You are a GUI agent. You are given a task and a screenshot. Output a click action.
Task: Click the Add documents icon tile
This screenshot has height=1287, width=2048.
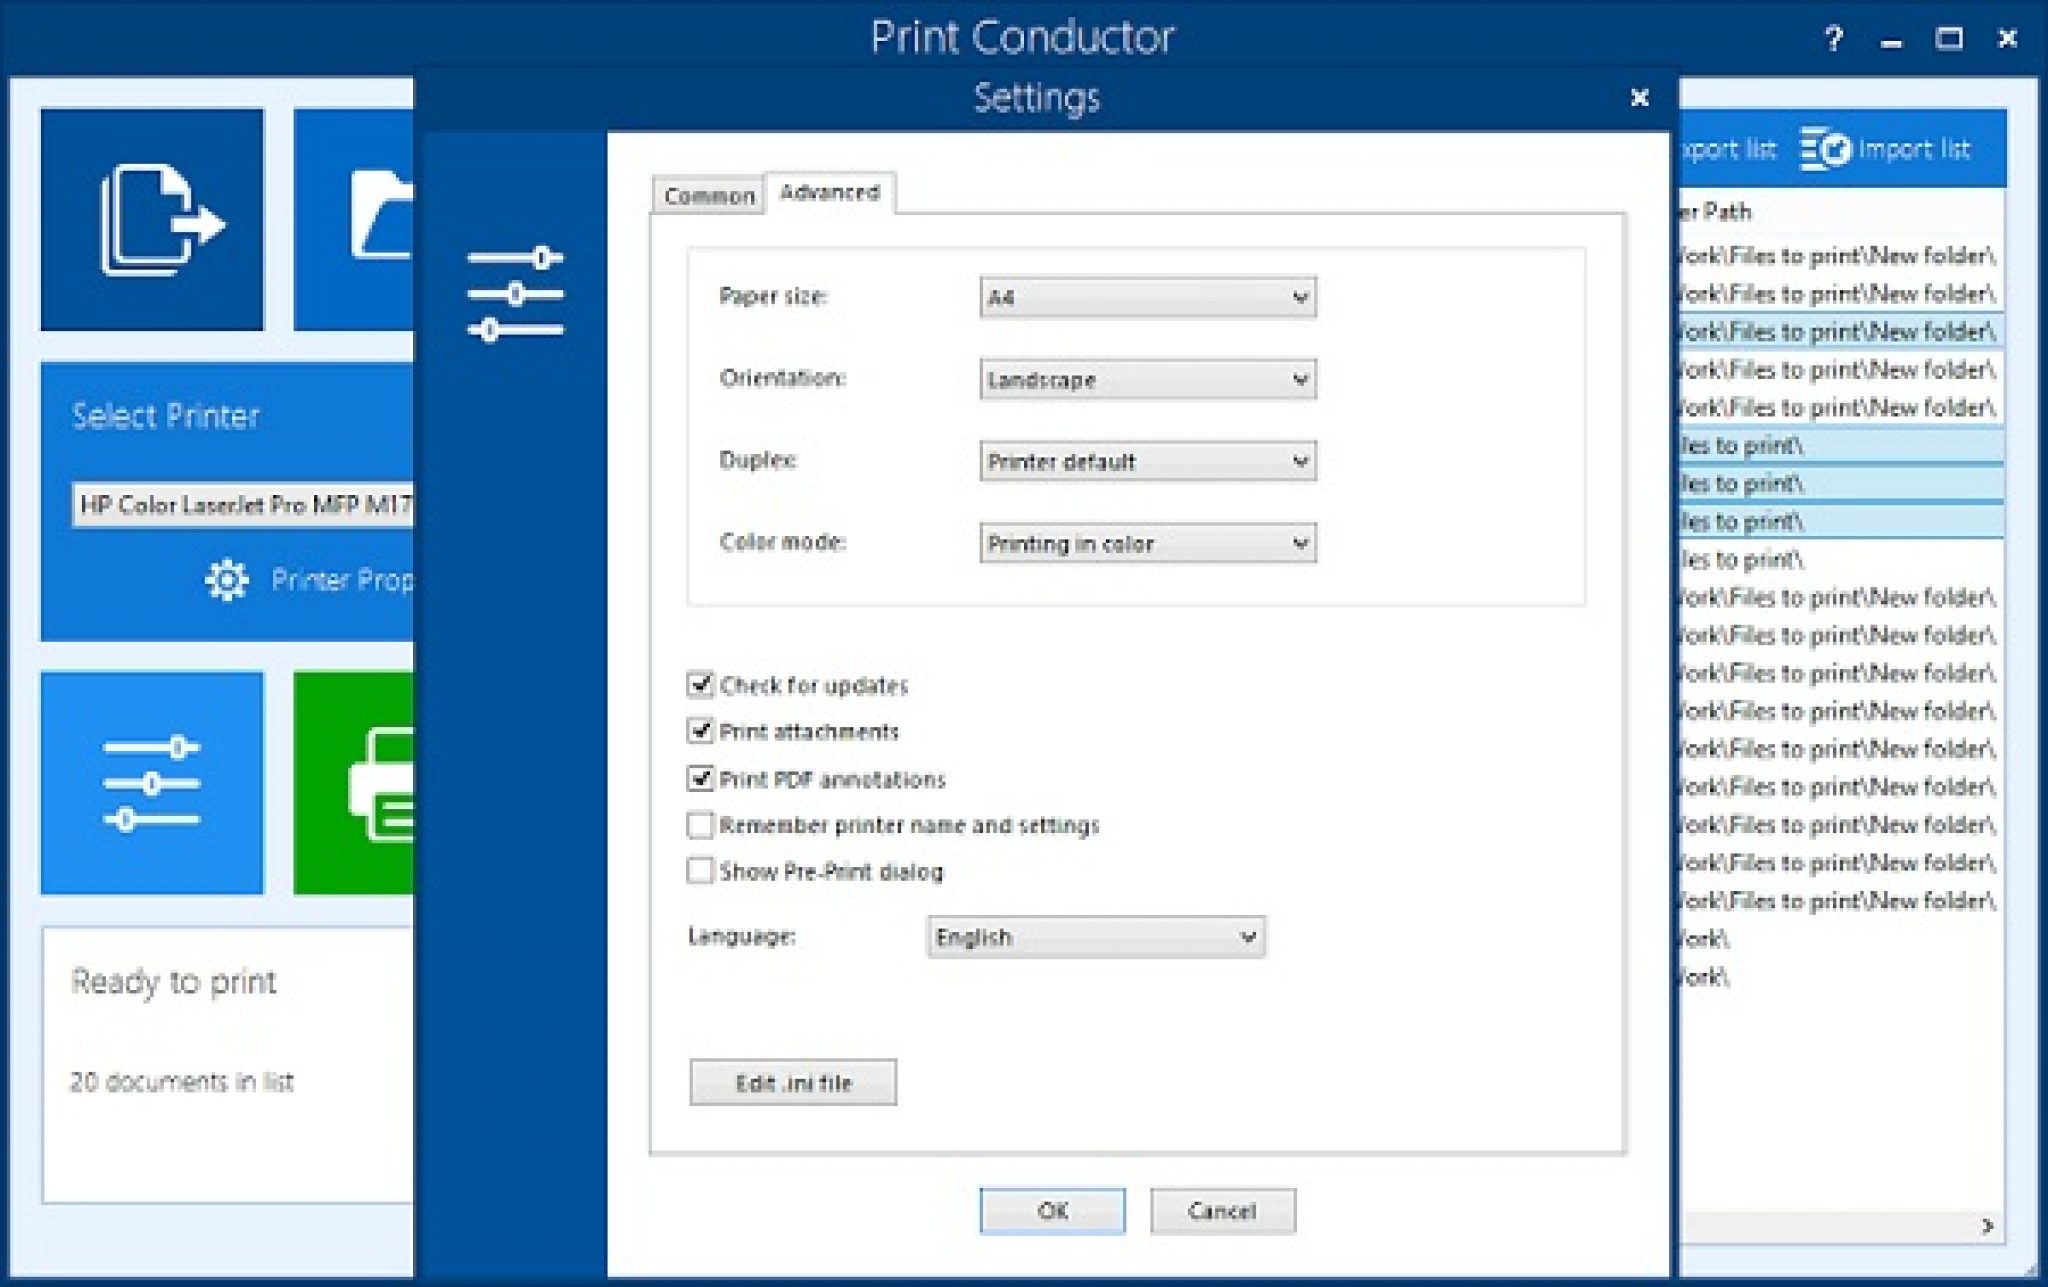coord(152,219)
